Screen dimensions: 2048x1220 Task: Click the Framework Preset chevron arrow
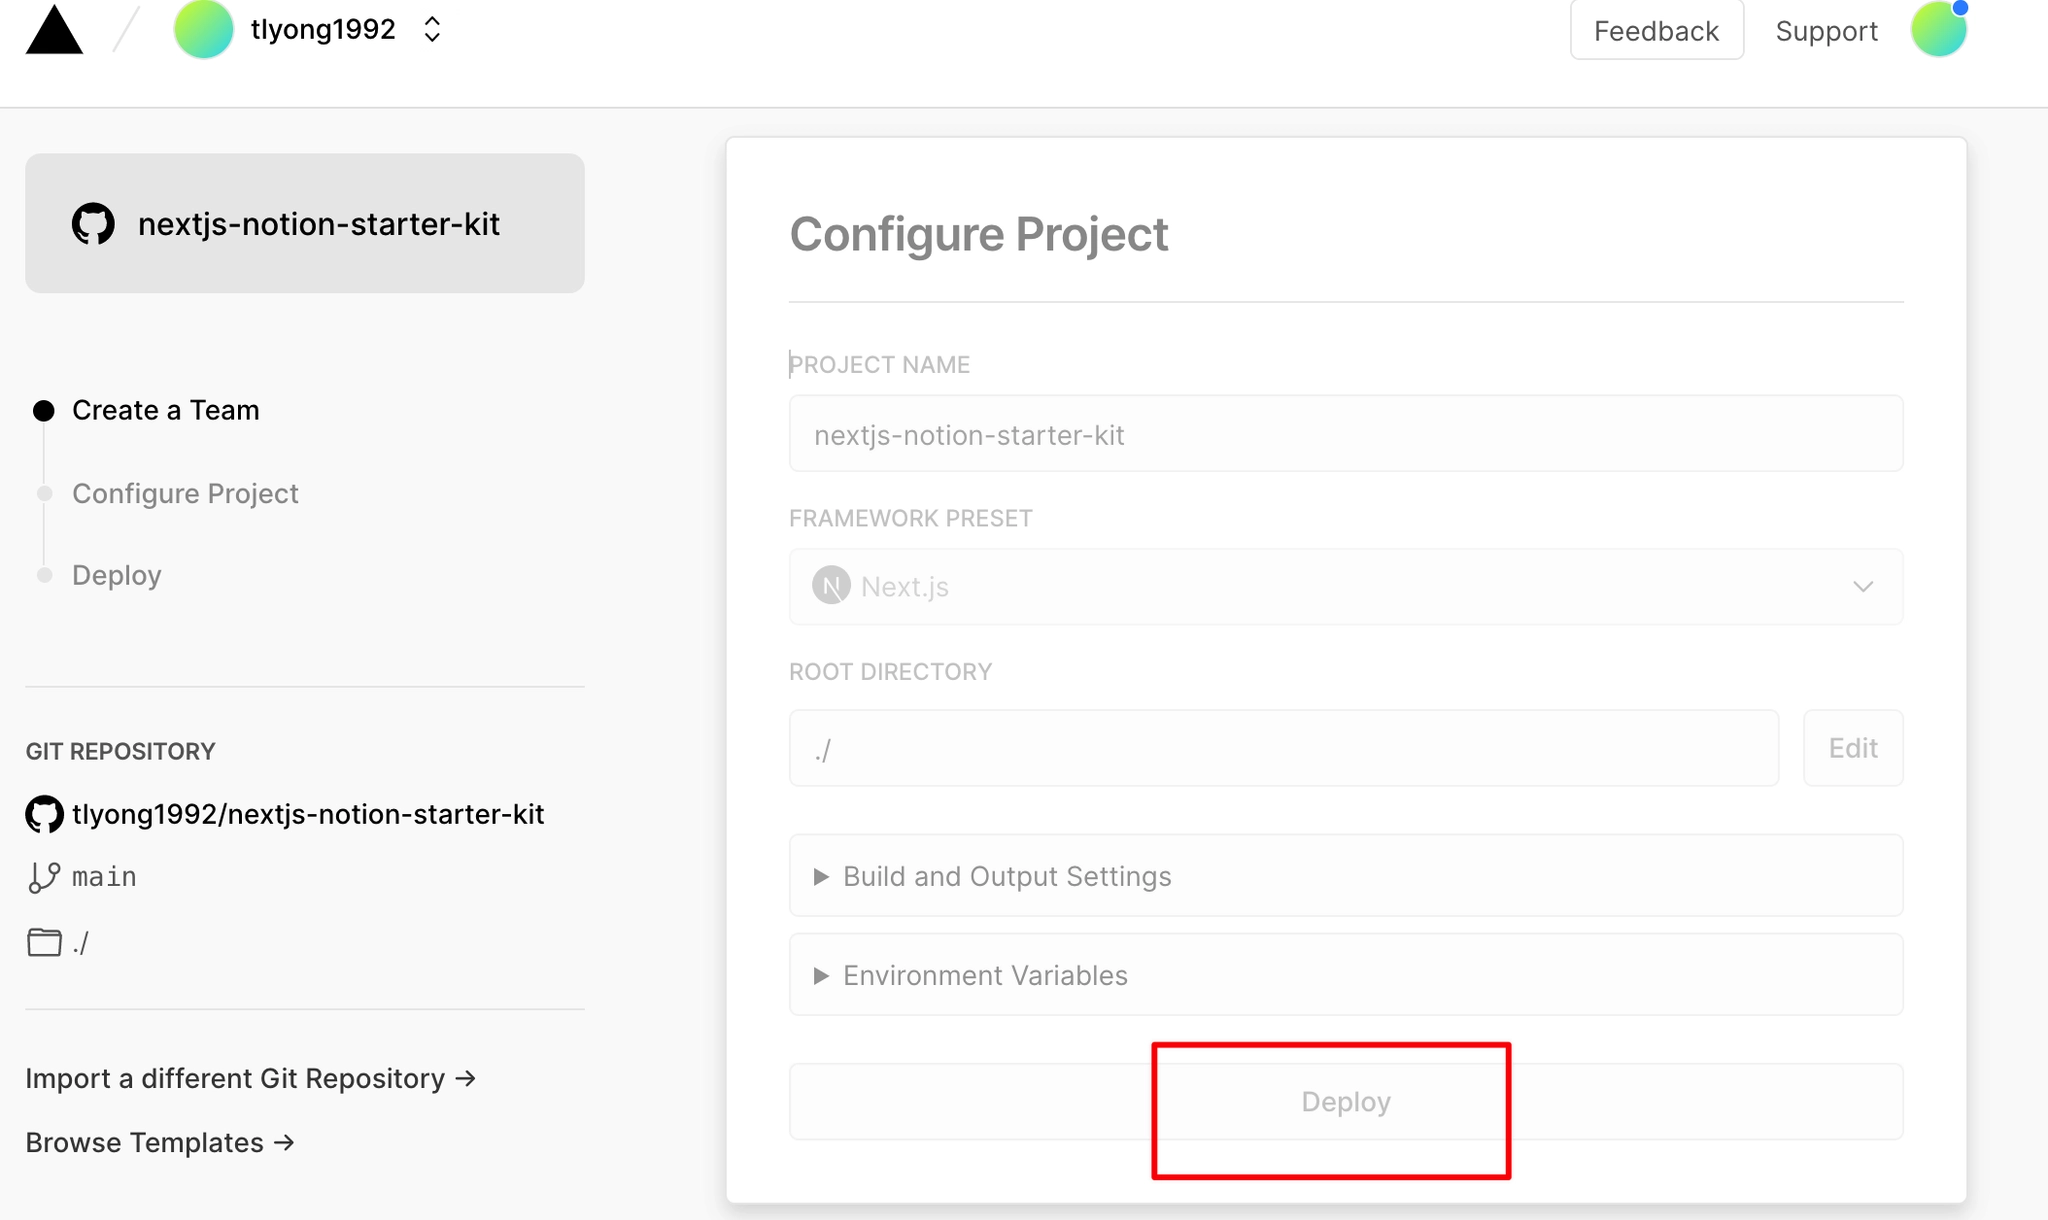coord(1863,587)
